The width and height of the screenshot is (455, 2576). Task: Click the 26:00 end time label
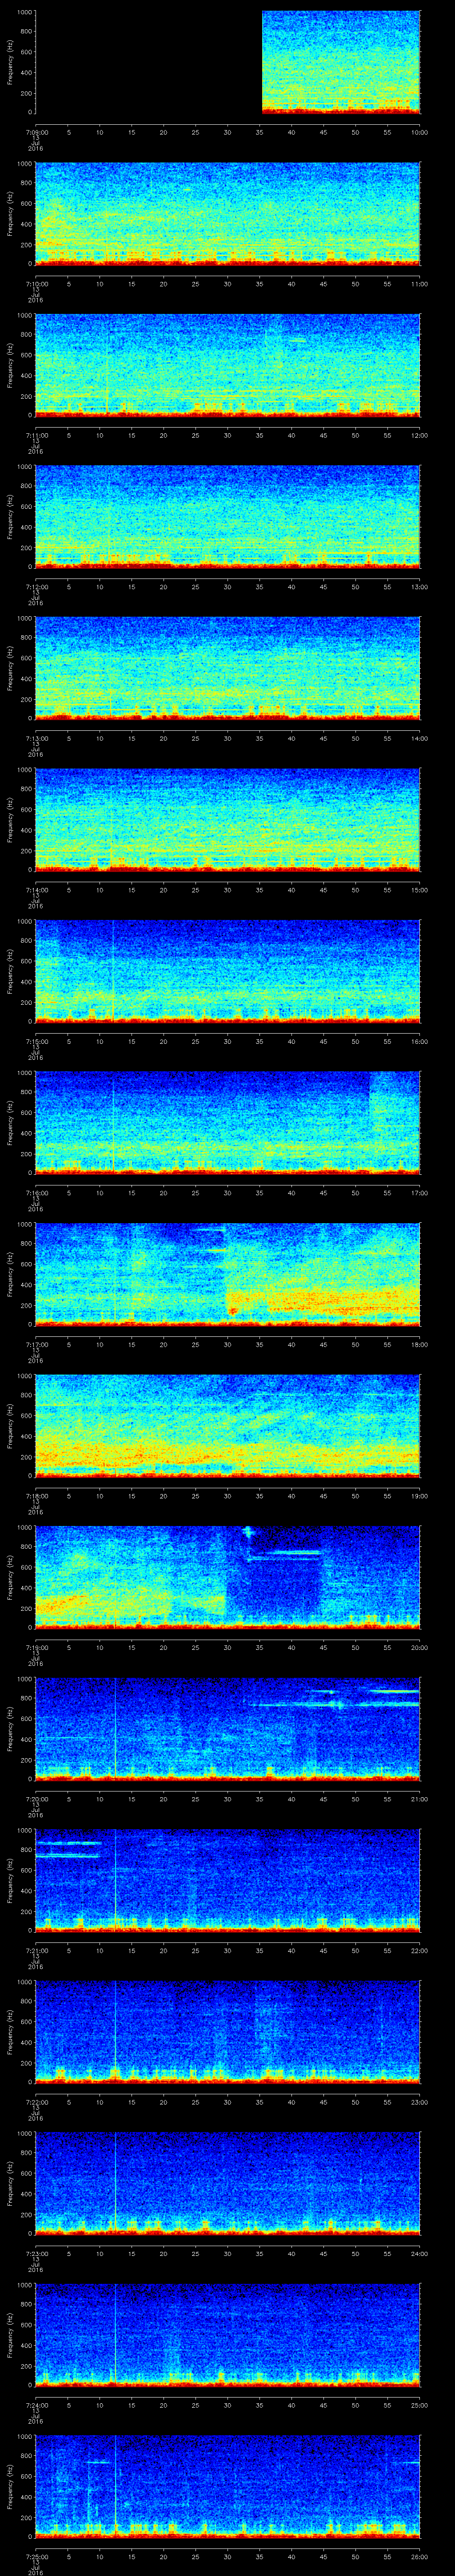(x=420, y=2556)
